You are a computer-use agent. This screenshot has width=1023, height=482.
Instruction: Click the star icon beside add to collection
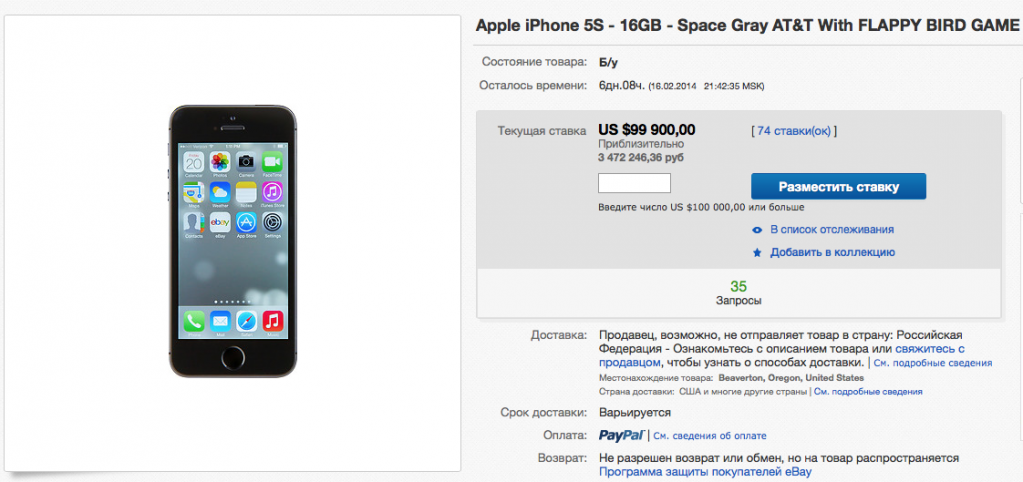[757, 253]
